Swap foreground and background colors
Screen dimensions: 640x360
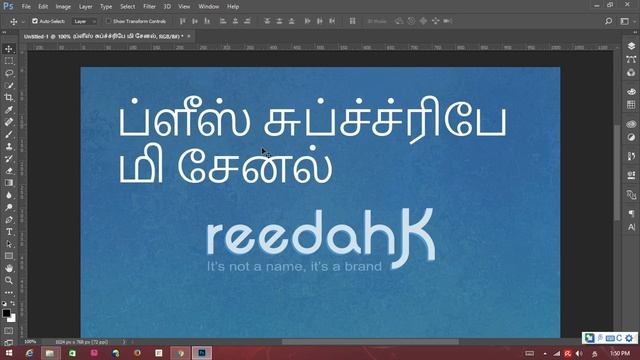pyautogui.click(x=13, y=304)
